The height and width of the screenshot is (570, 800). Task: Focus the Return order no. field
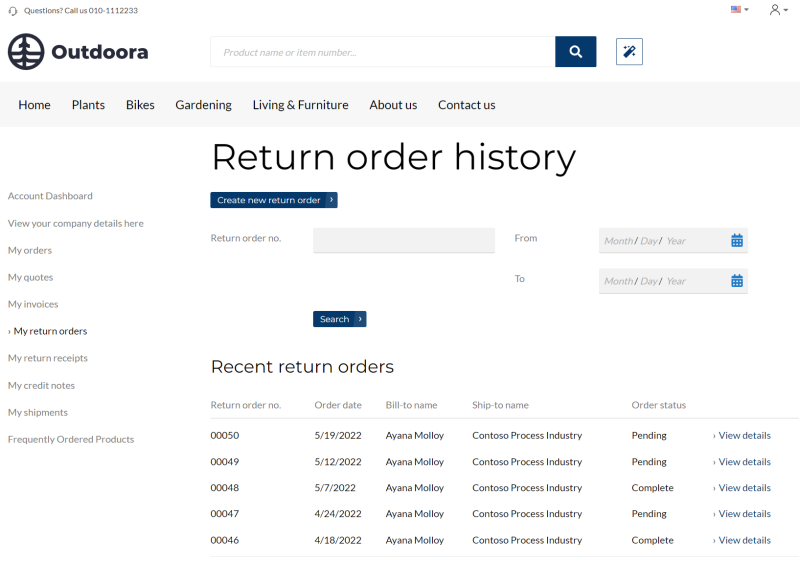[x=404, y=240]
